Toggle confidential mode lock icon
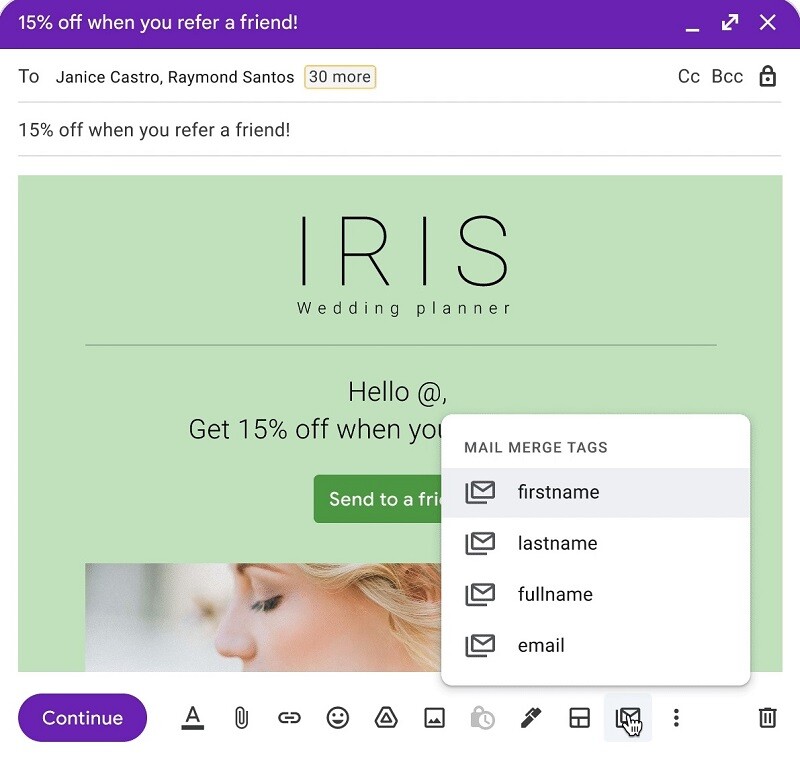The image size is (800, 760). coord(767,77)
